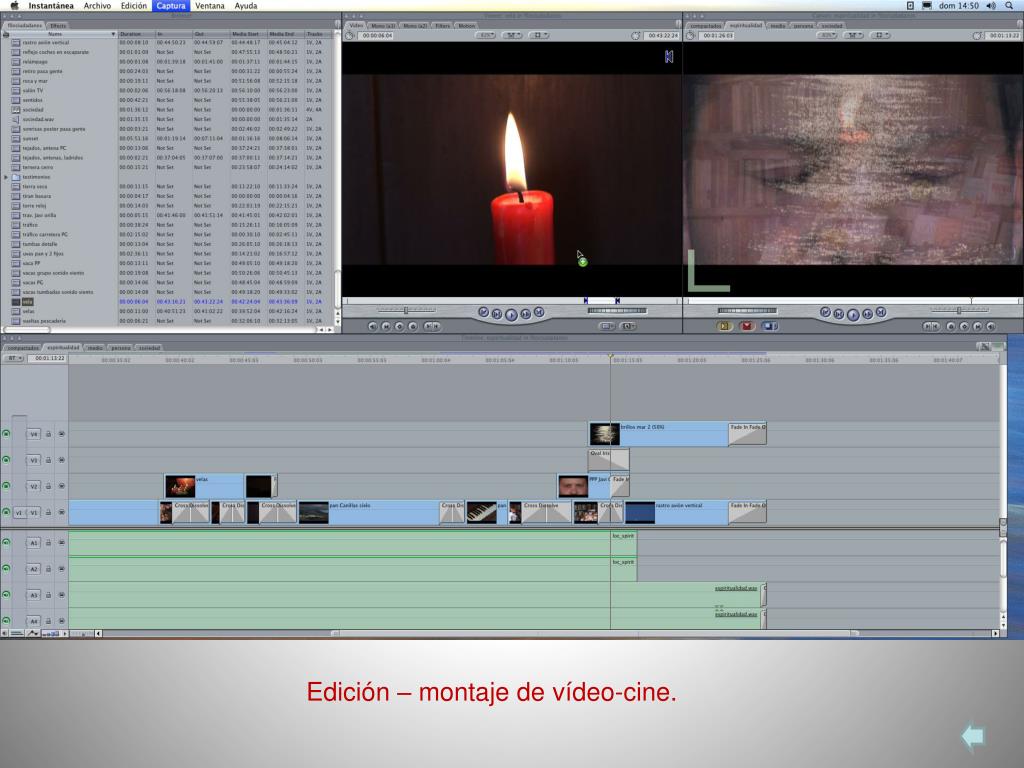This screenshot has height=768, width=1024.
Task: Click Canvas insert edit red button
Action: click(x=747, y=326)
